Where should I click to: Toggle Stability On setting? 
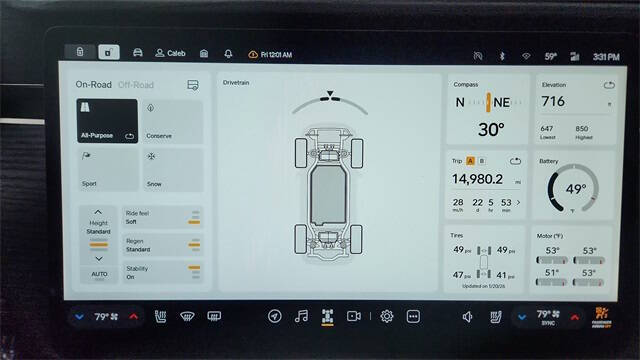[x=163, y=273]
